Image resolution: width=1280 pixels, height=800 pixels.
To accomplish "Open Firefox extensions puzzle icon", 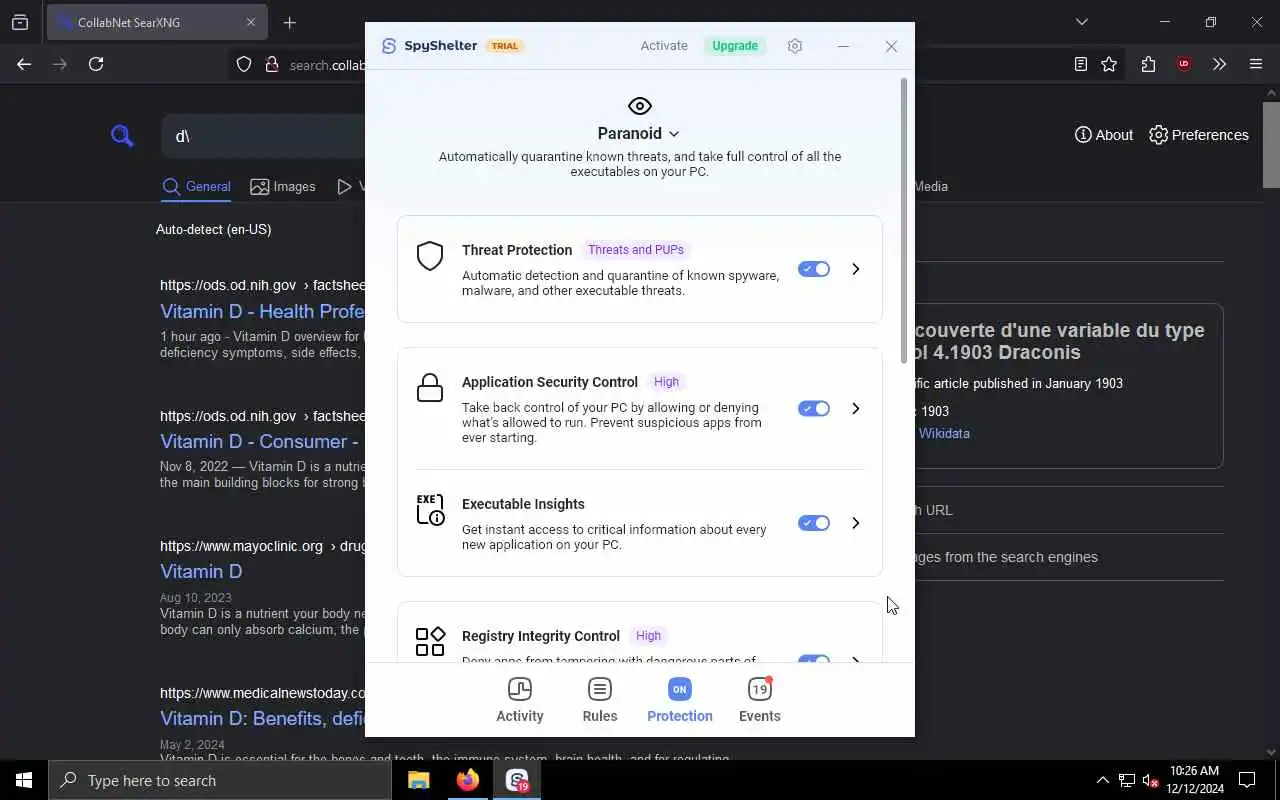I will click(x=1148, y=64).
